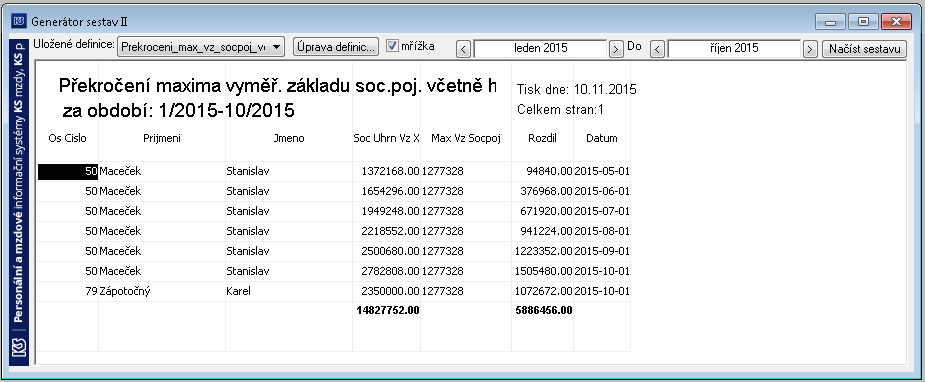
Task: Click Rozdil value 376968.00
Action: pyautogui.click(x=546, y=192)
